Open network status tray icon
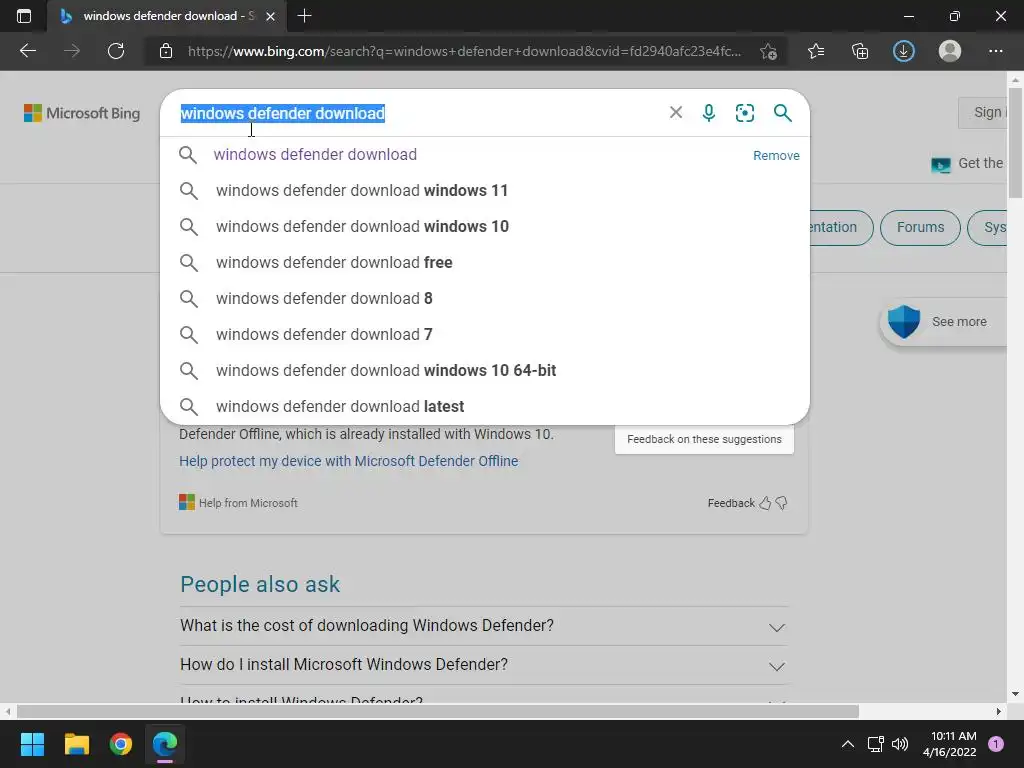Viewport: 1024px width, 768px height. (x=875, y=744)
